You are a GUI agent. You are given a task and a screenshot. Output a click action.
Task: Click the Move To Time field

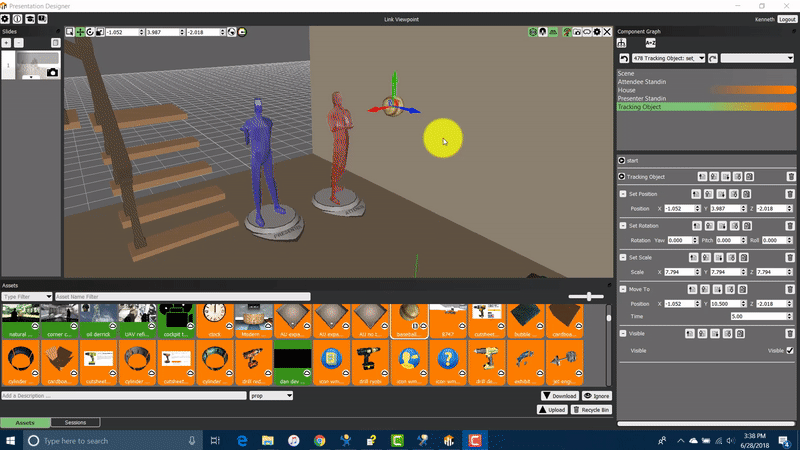click(x=761, y=316)
